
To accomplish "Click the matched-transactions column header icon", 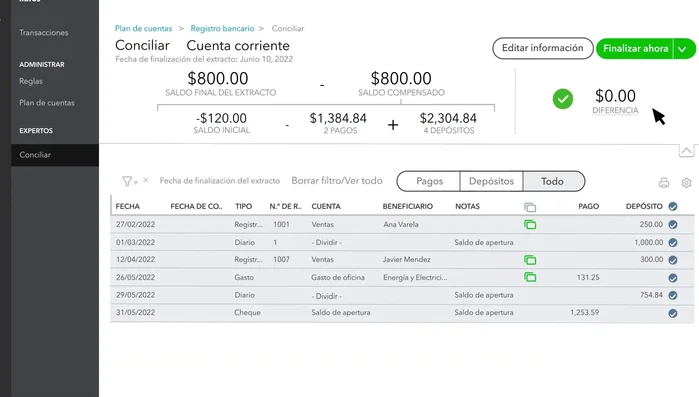I will (x=530, y=207).
